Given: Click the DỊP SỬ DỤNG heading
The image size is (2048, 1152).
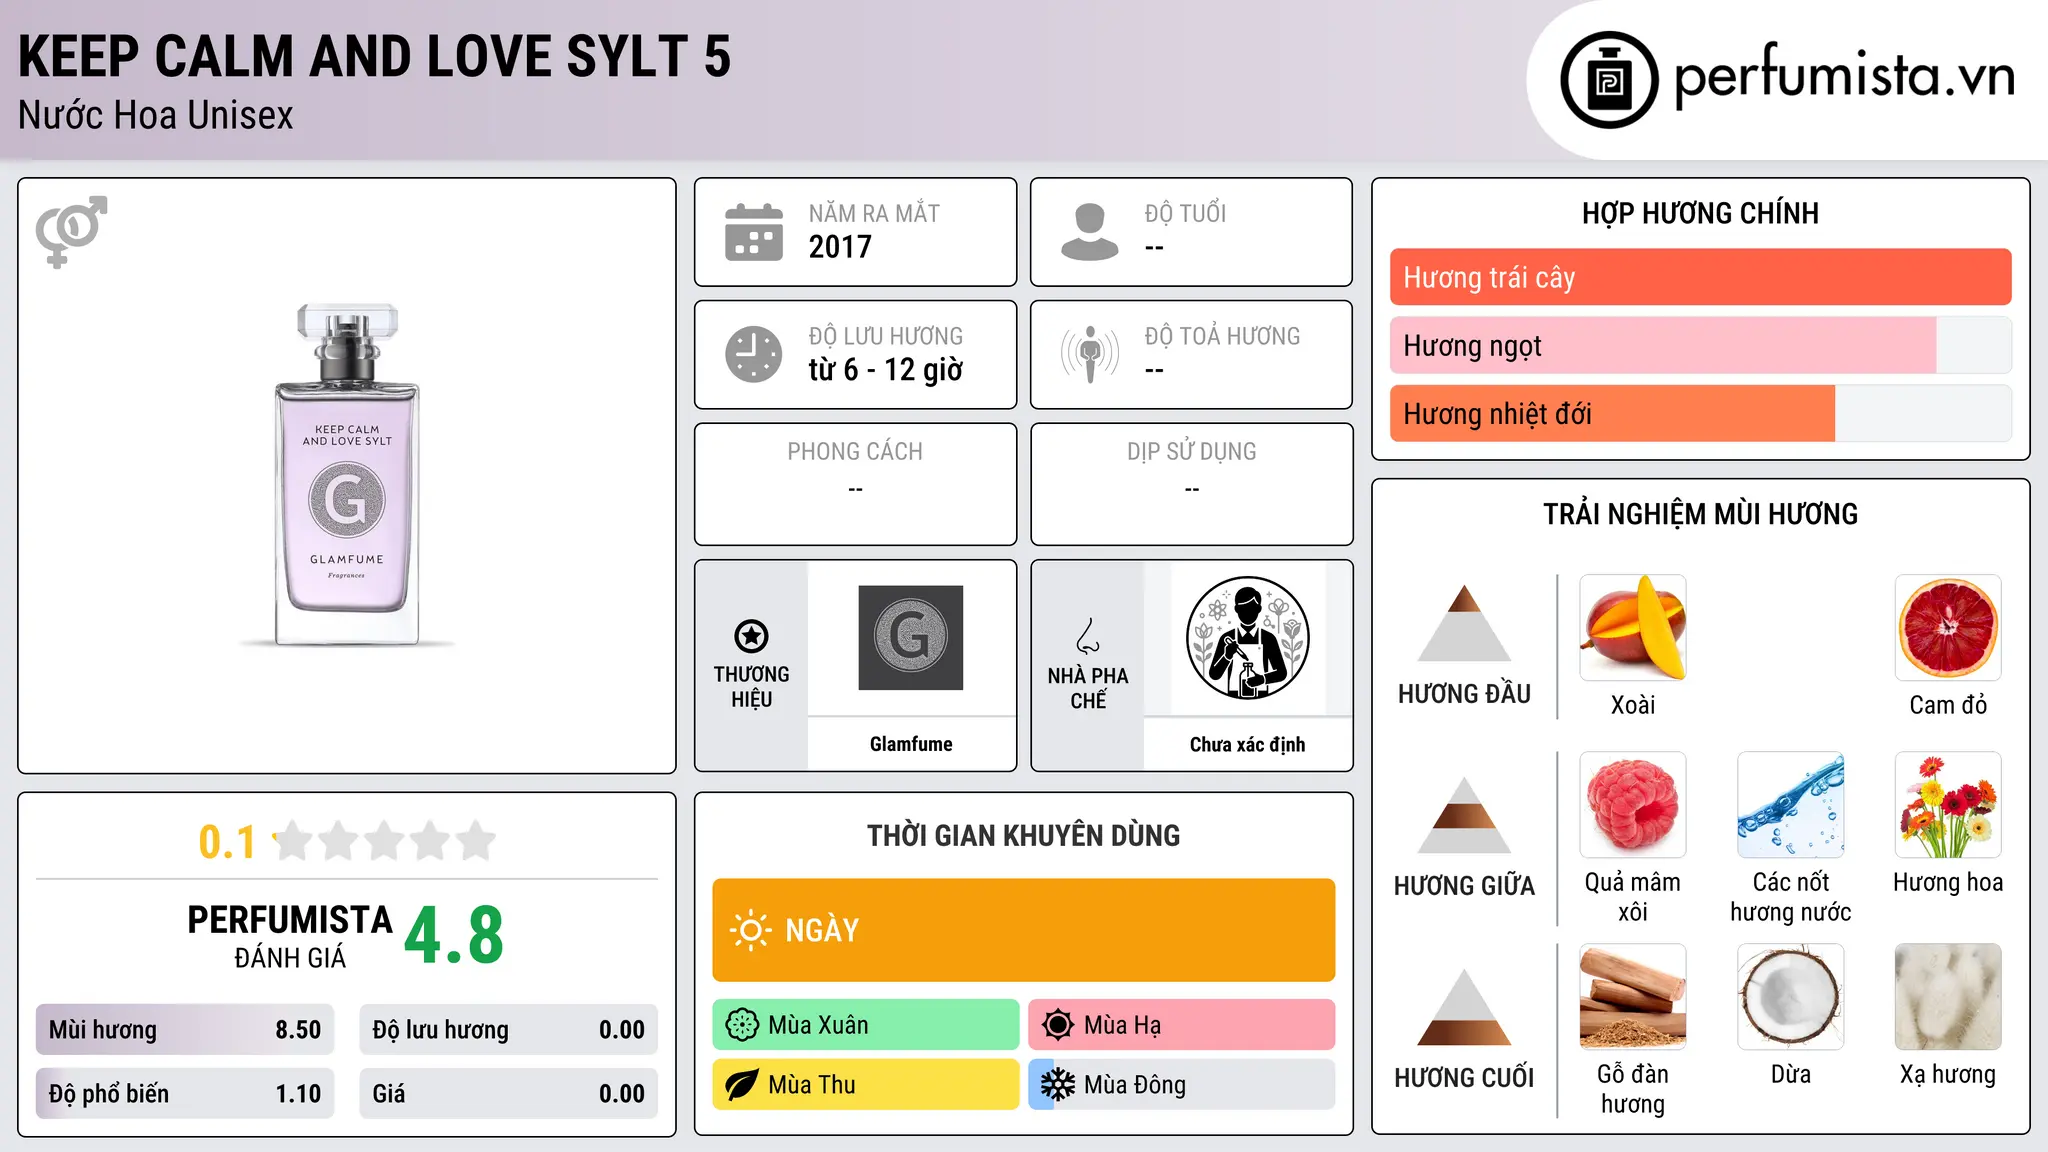Looking at the screenshot, I should [1191, 451].
